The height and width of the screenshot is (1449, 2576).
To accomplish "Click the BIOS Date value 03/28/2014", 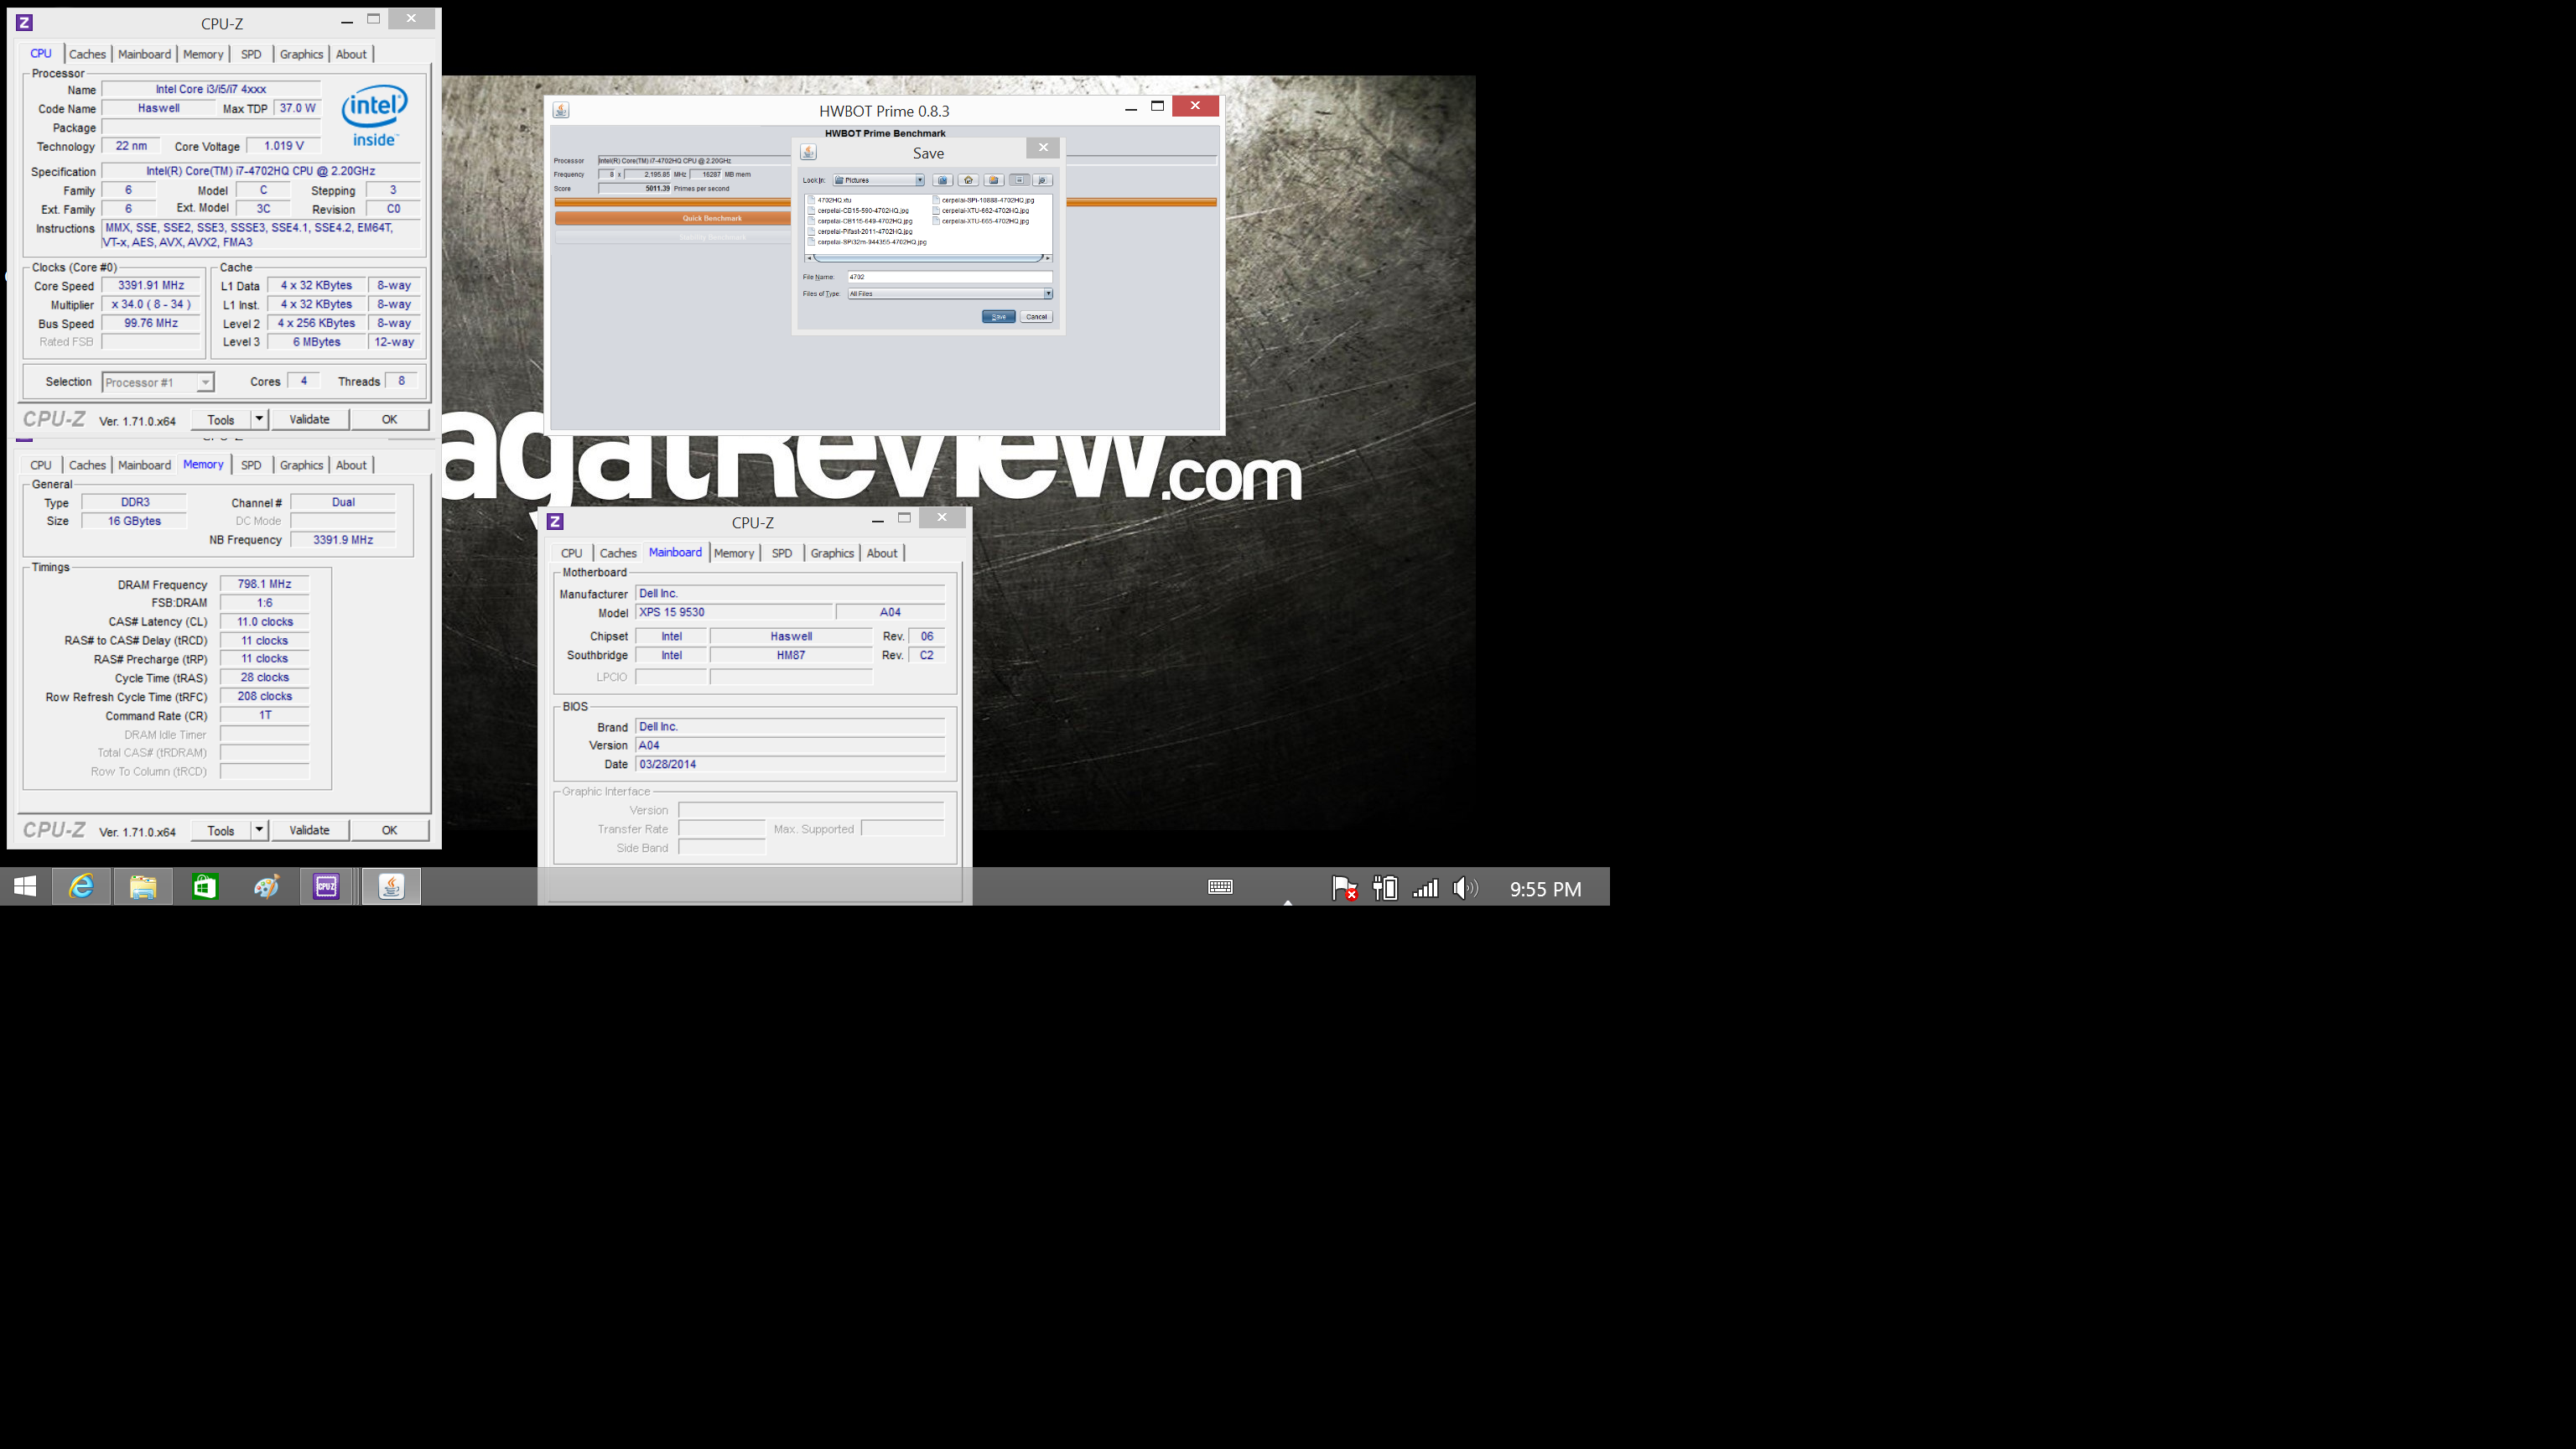I will tap(790, 764).
